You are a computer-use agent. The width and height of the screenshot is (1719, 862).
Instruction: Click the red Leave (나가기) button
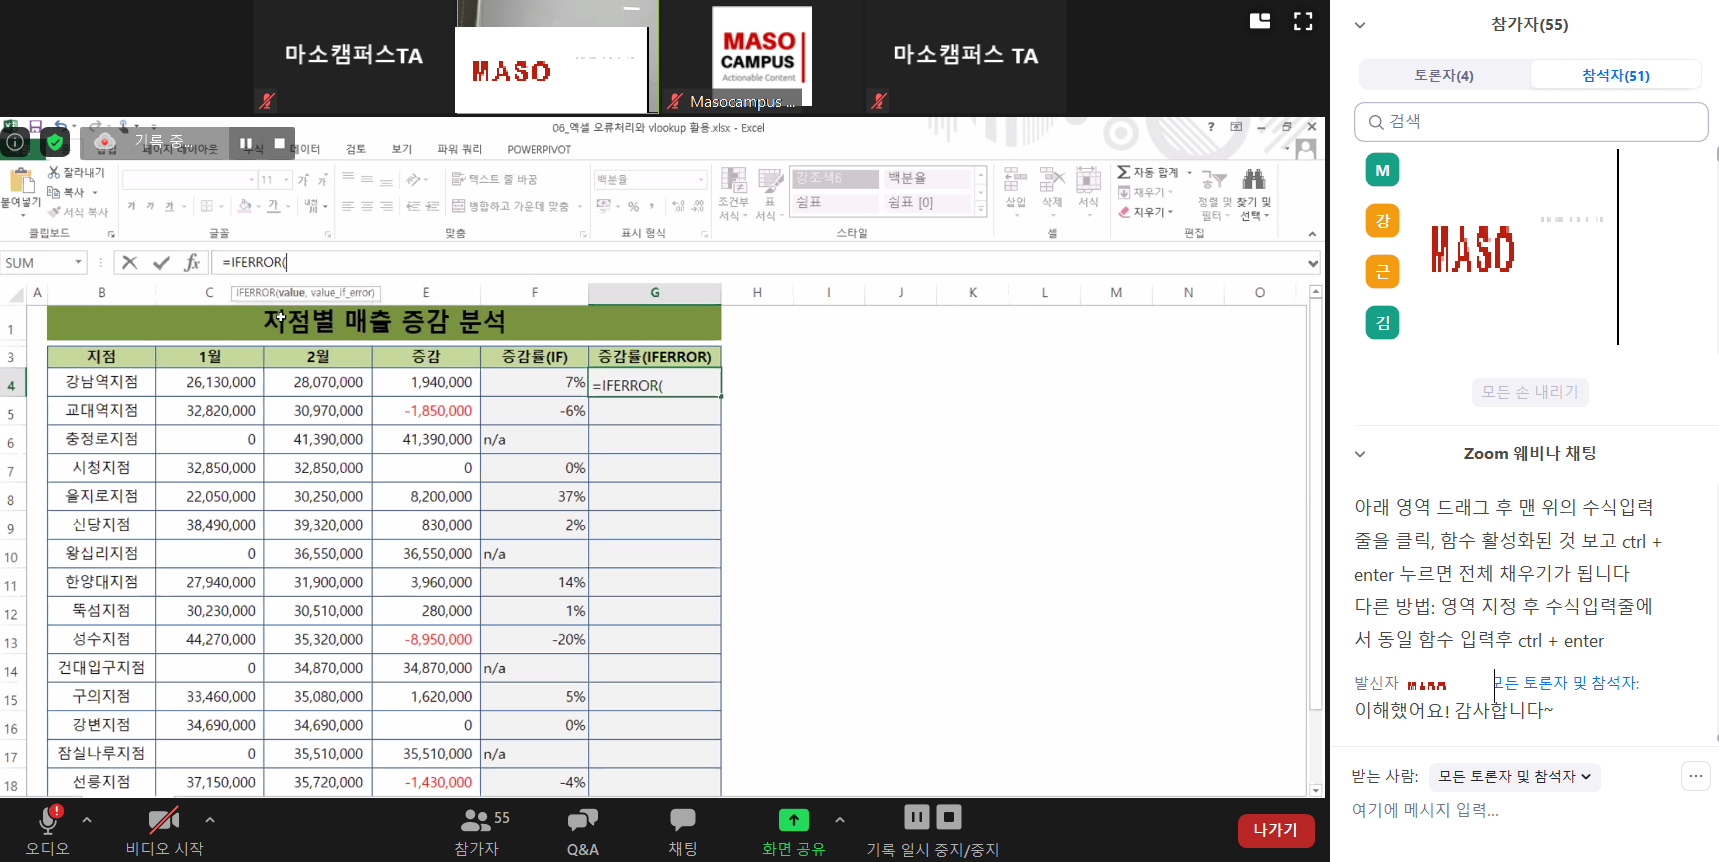tap(1275, 830)
